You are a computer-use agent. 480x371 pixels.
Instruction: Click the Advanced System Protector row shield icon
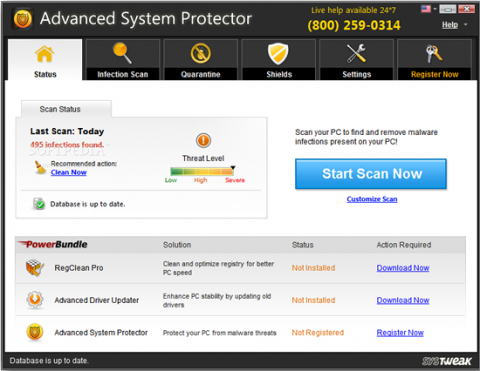(x=35, y=332)
